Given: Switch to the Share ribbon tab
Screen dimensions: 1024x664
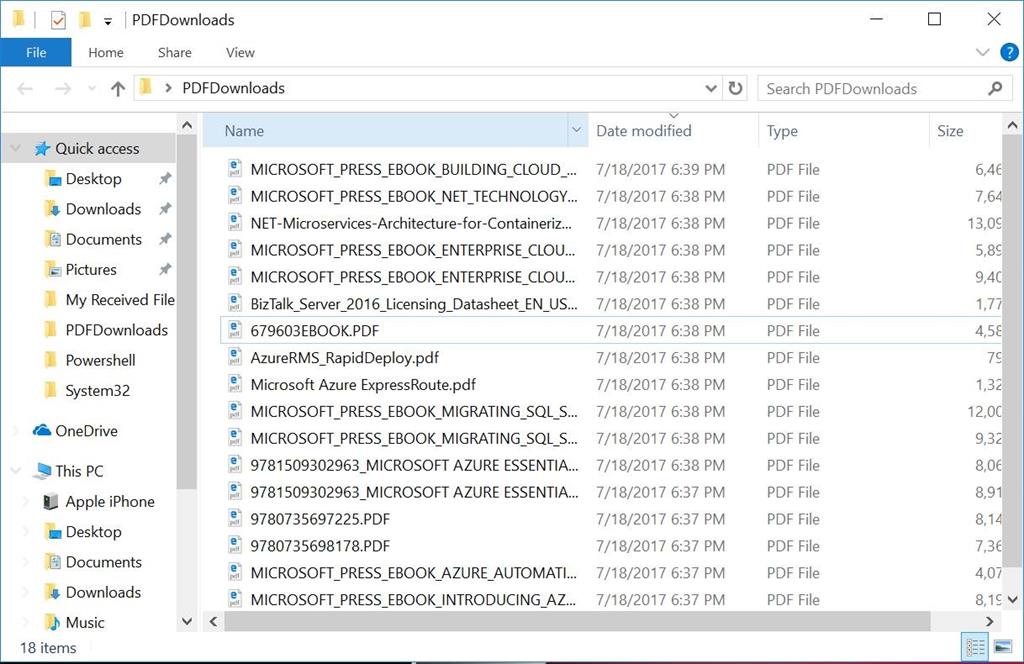Looking at the screenshot, I should (174, 52).
